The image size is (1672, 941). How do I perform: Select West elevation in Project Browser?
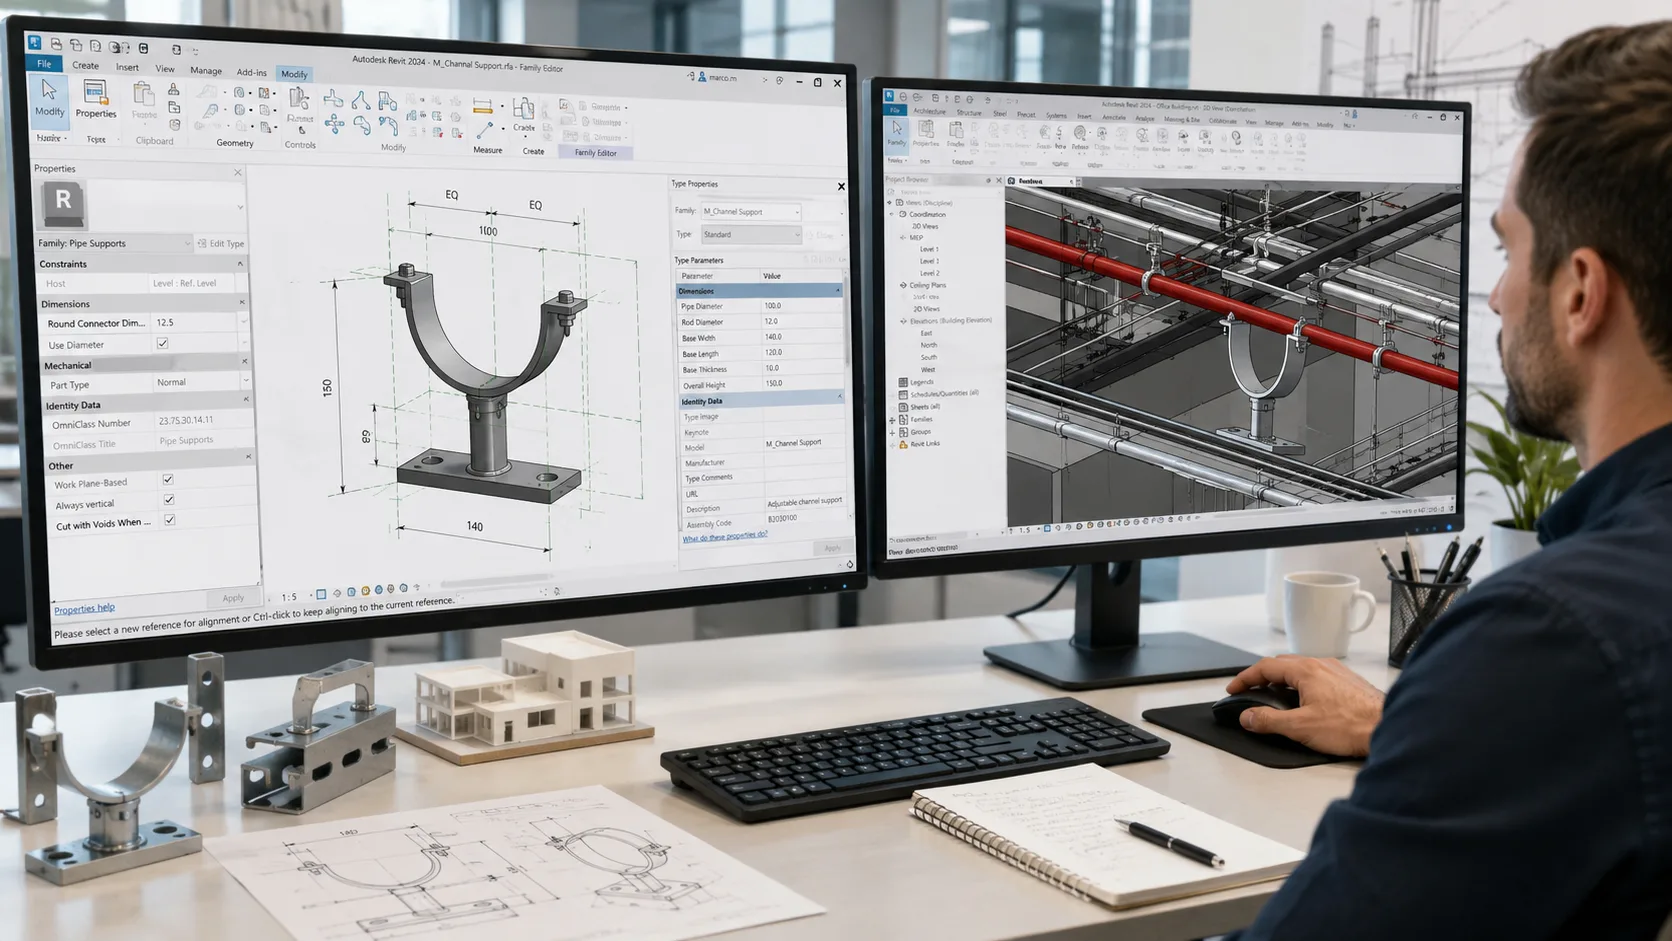[928, 369]
